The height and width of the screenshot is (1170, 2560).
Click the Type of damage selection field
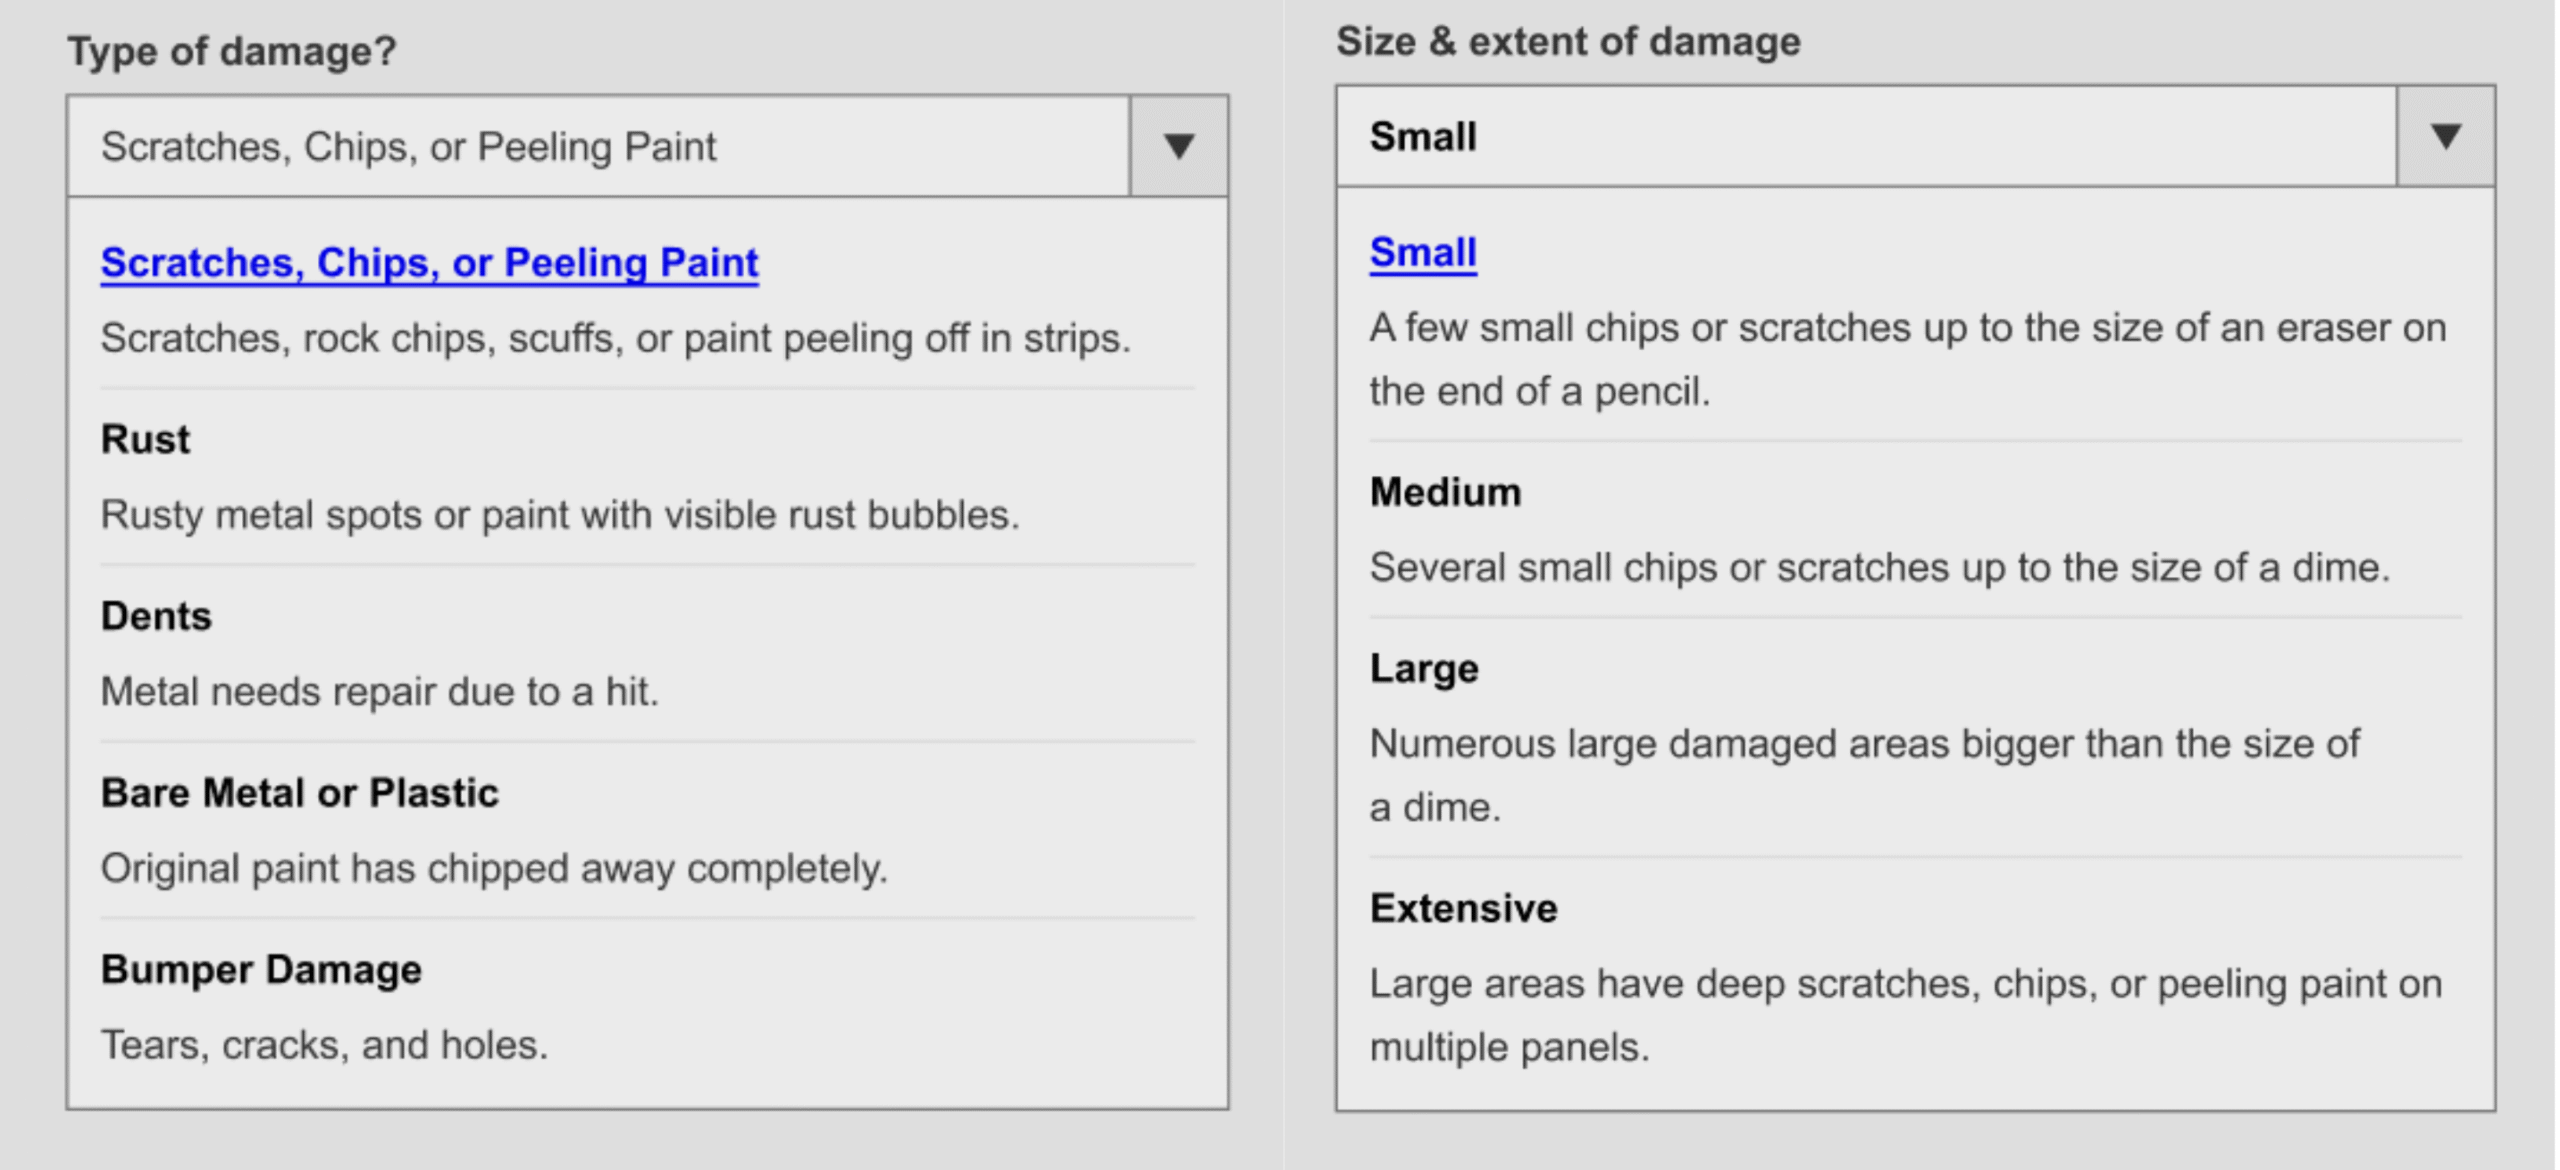pos(598,147)
